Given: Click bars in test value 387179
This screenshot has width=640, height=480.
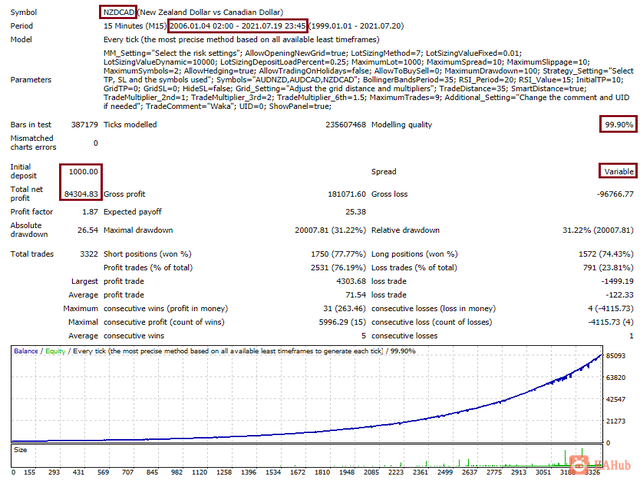Looking at the screenshot, I should pyautogui.click(x=84, y=124).
